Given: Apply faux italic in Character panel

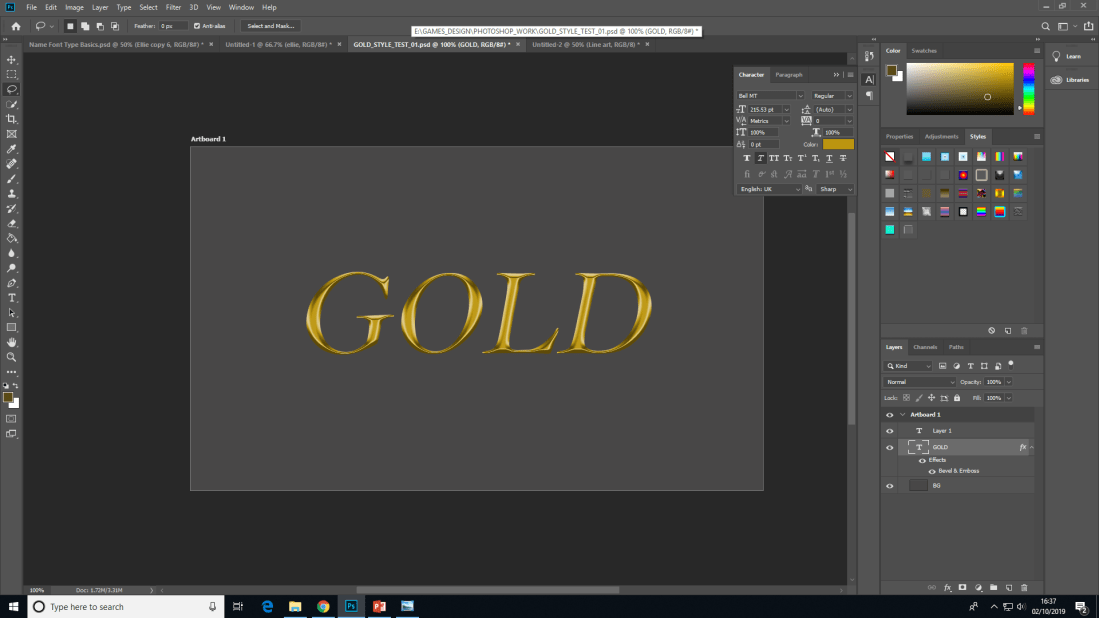Looking at the screenshot, I should (x=761, y=158).
